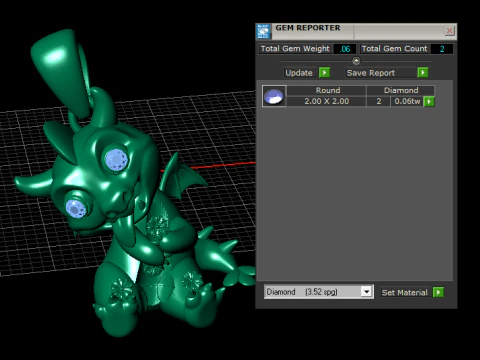
Task: Click the green arrow next to Update
Action: click(x=324, y=73)
